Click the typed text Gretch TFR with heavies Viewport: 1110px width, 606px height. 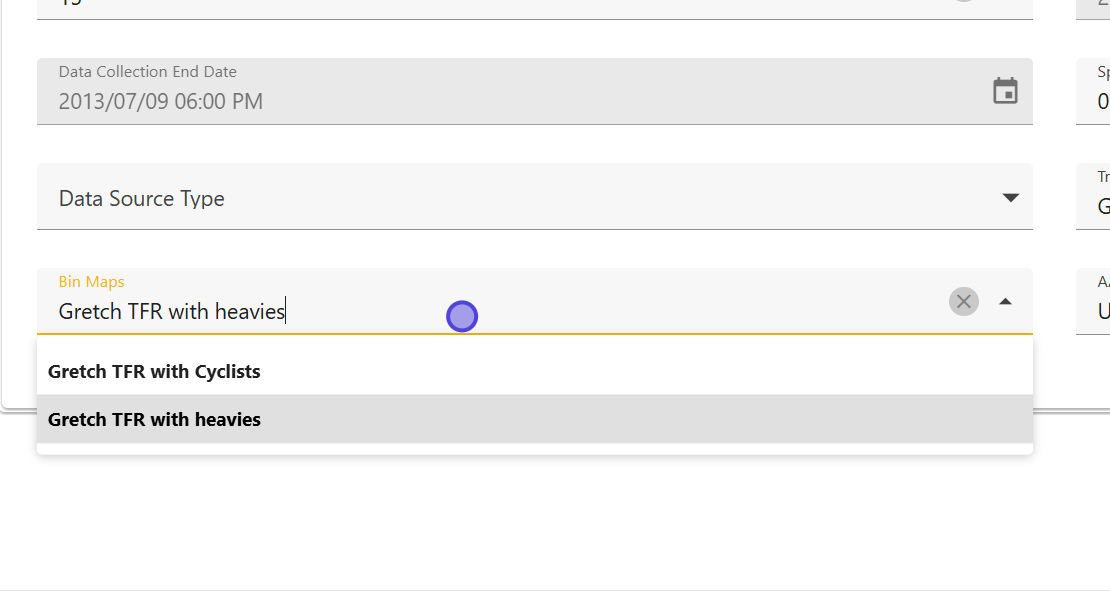coord(172,311)
